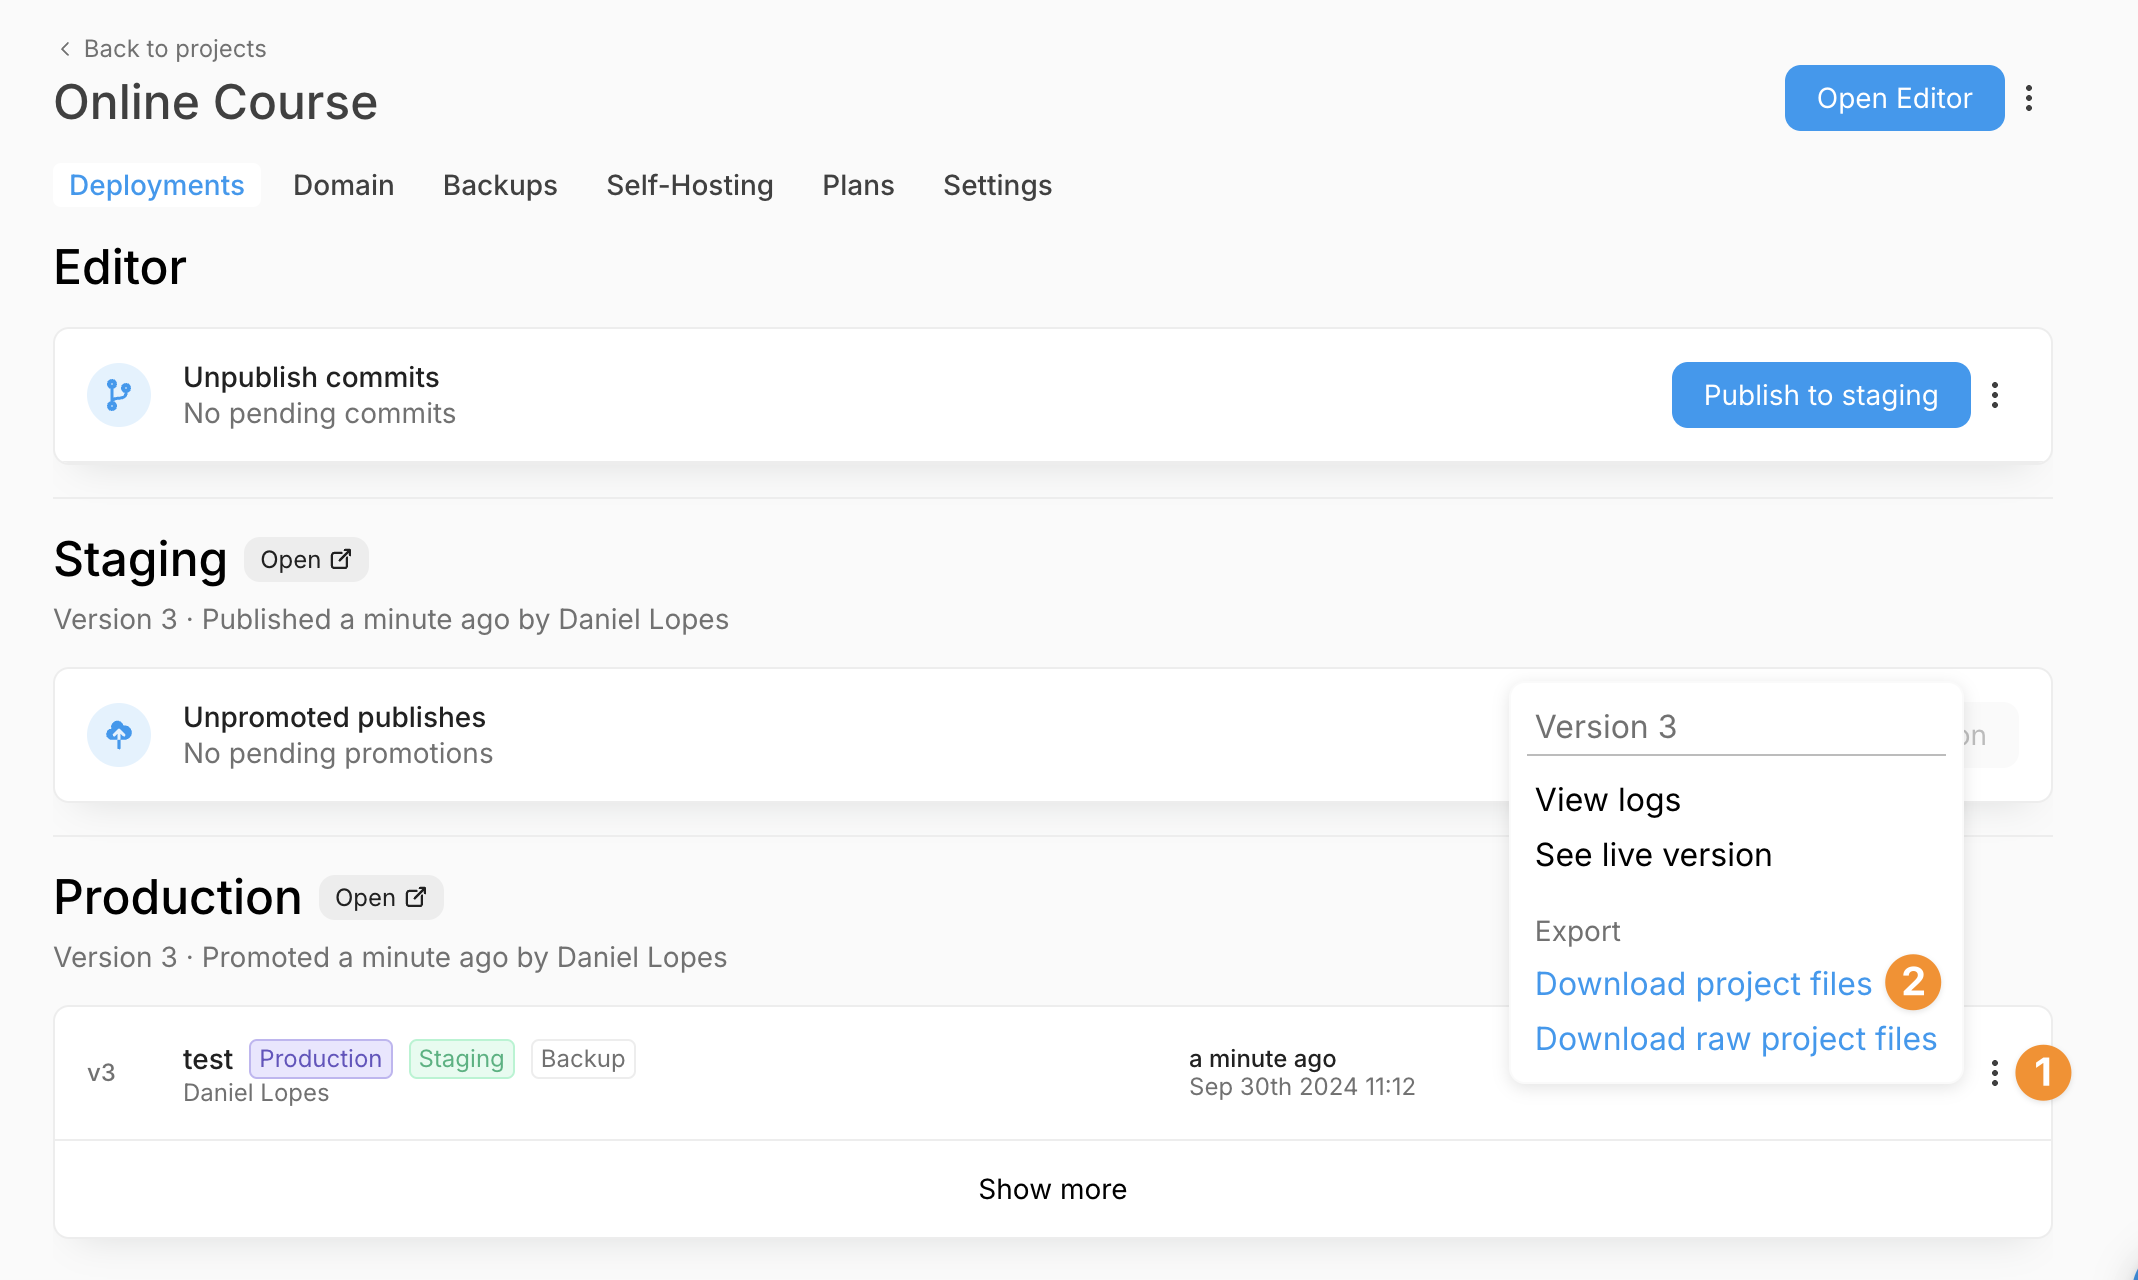2138x1280 pixels.
Task: Select View logs from the Version 3 menu
Action: 1607,799
